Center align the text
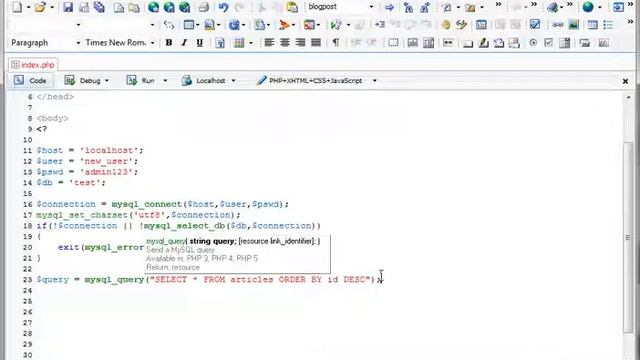 pos(284,42)
